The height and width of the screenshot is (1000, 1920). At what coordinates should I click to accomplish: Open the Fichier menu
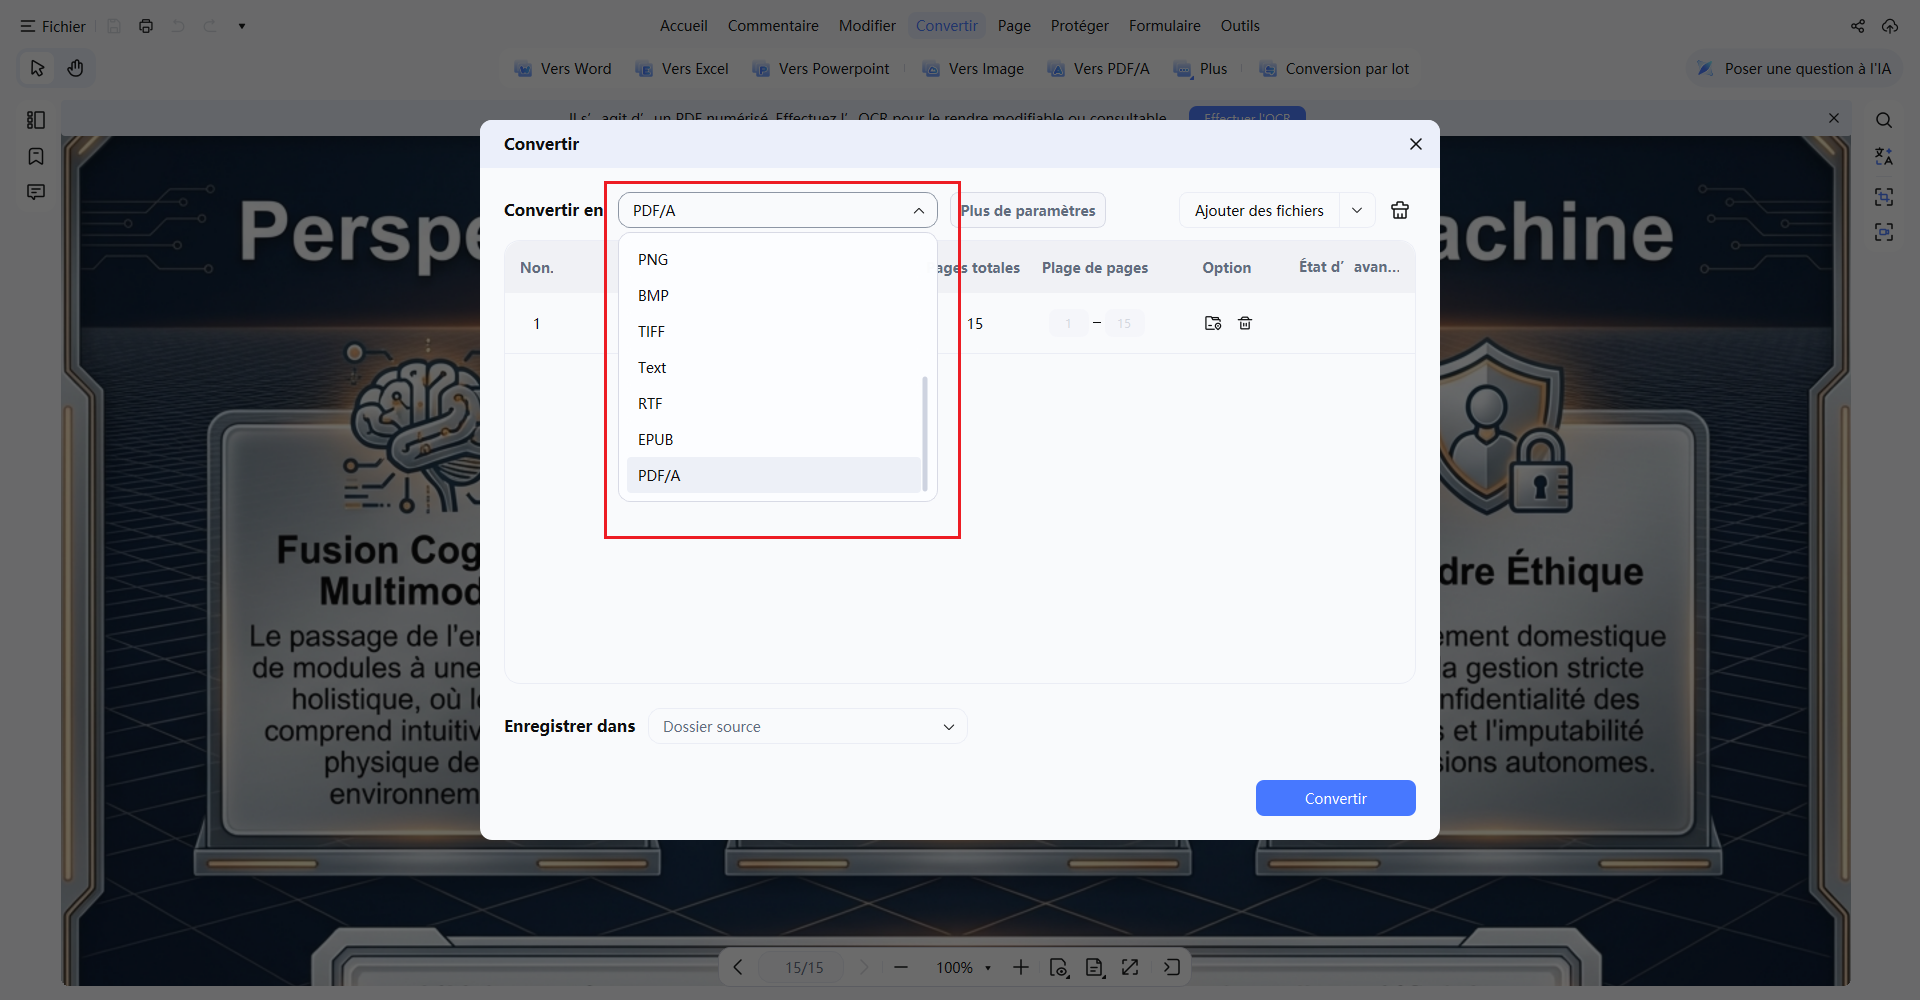[x=53, y=26]
